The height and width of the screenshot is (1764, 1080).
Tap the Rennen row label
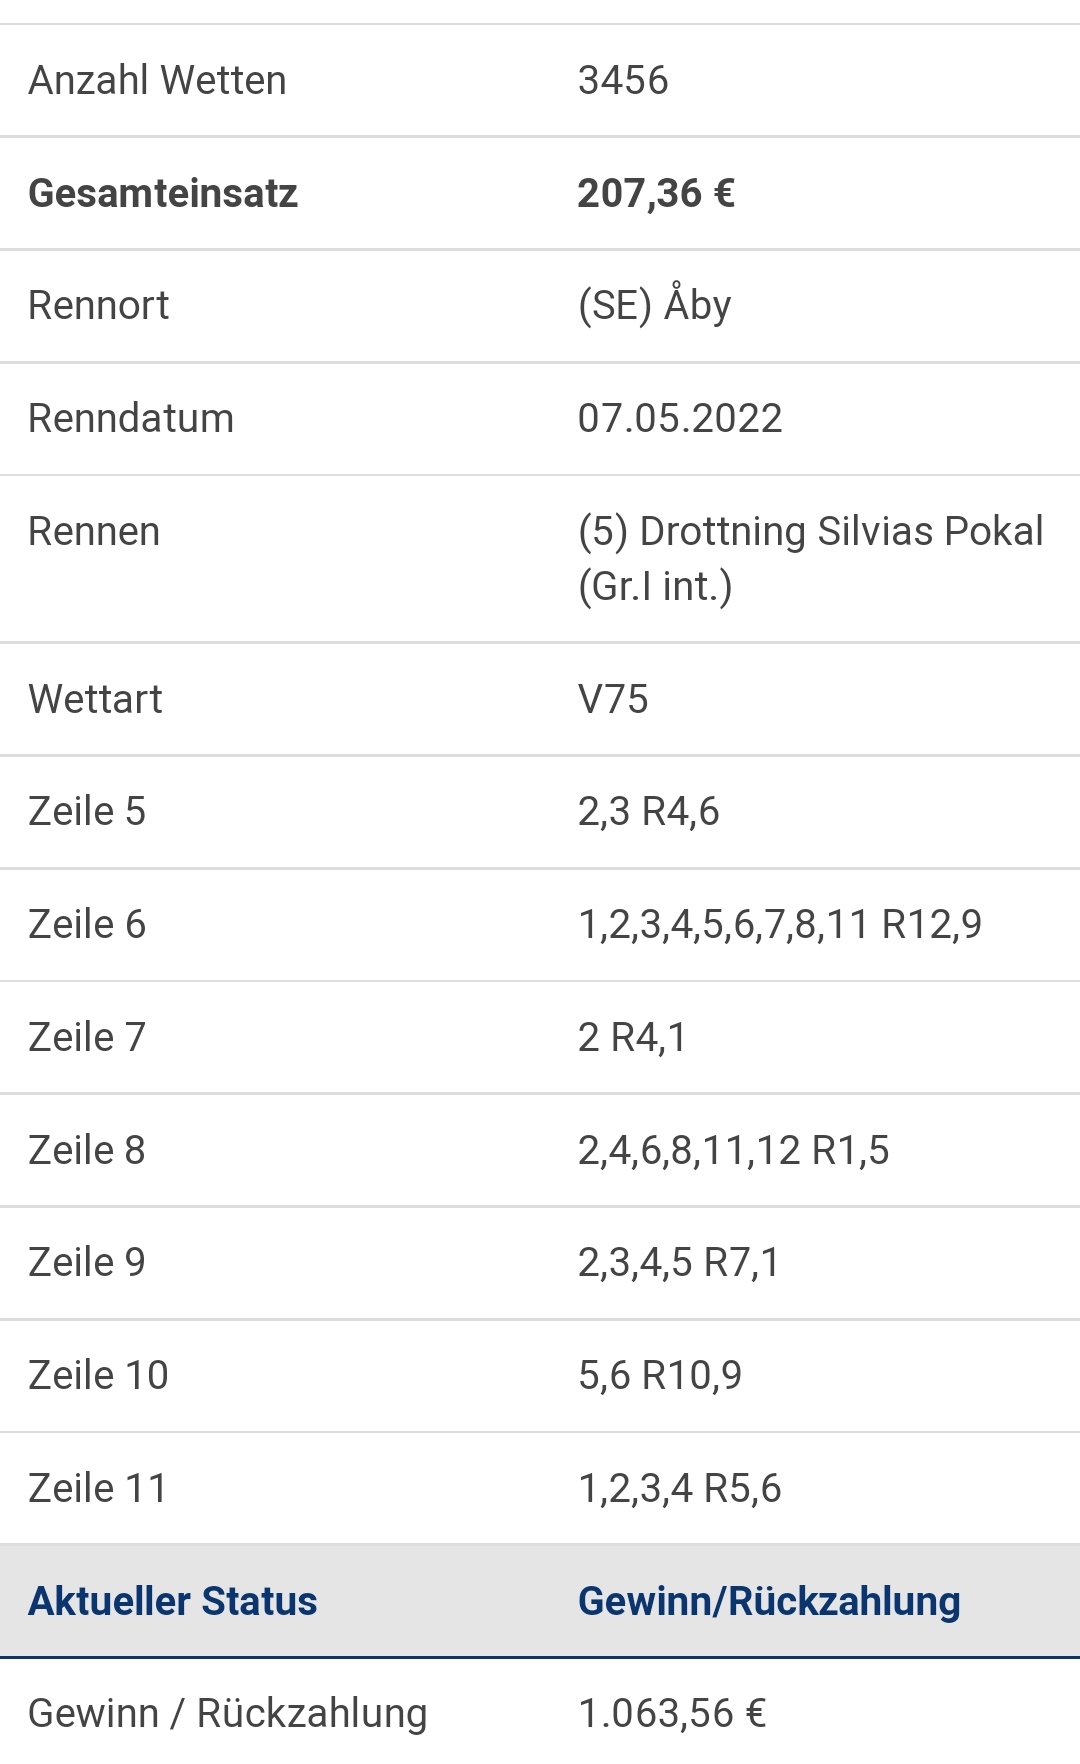click(x=94, y=531)
